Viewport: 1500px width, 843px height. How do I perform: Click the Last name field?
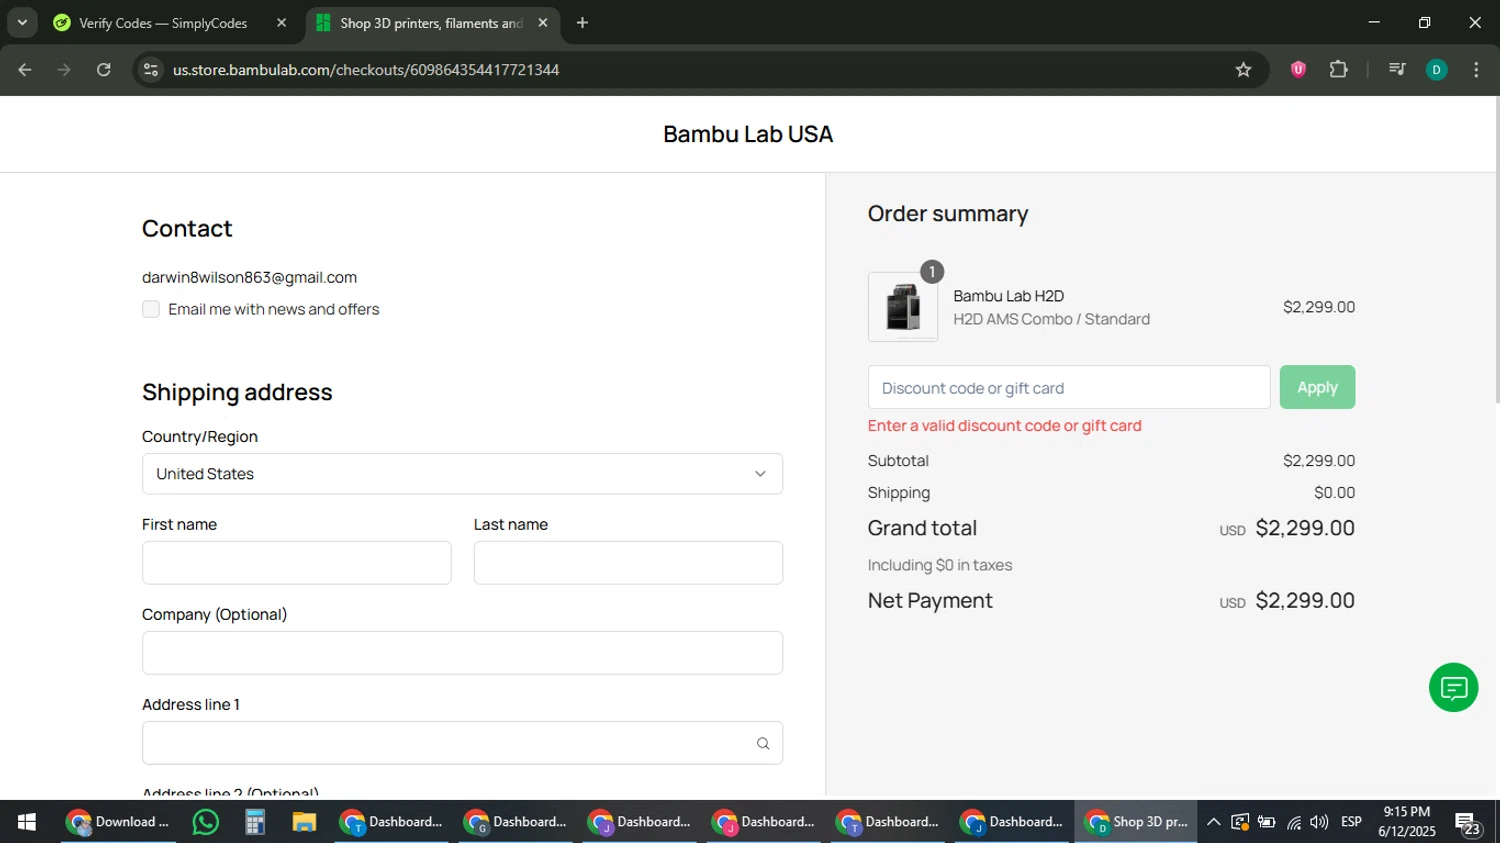[x=628, y=563]
